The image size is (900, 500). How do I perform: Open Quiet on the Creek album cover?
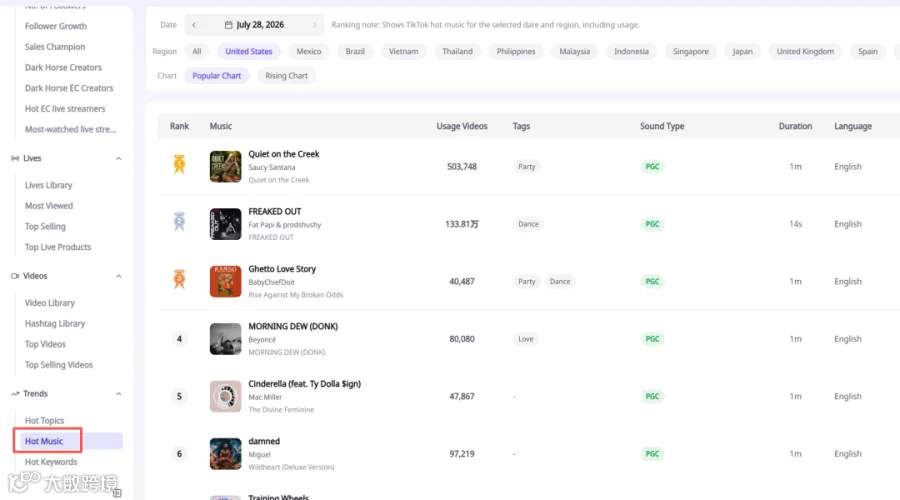(x=226, y=166)
